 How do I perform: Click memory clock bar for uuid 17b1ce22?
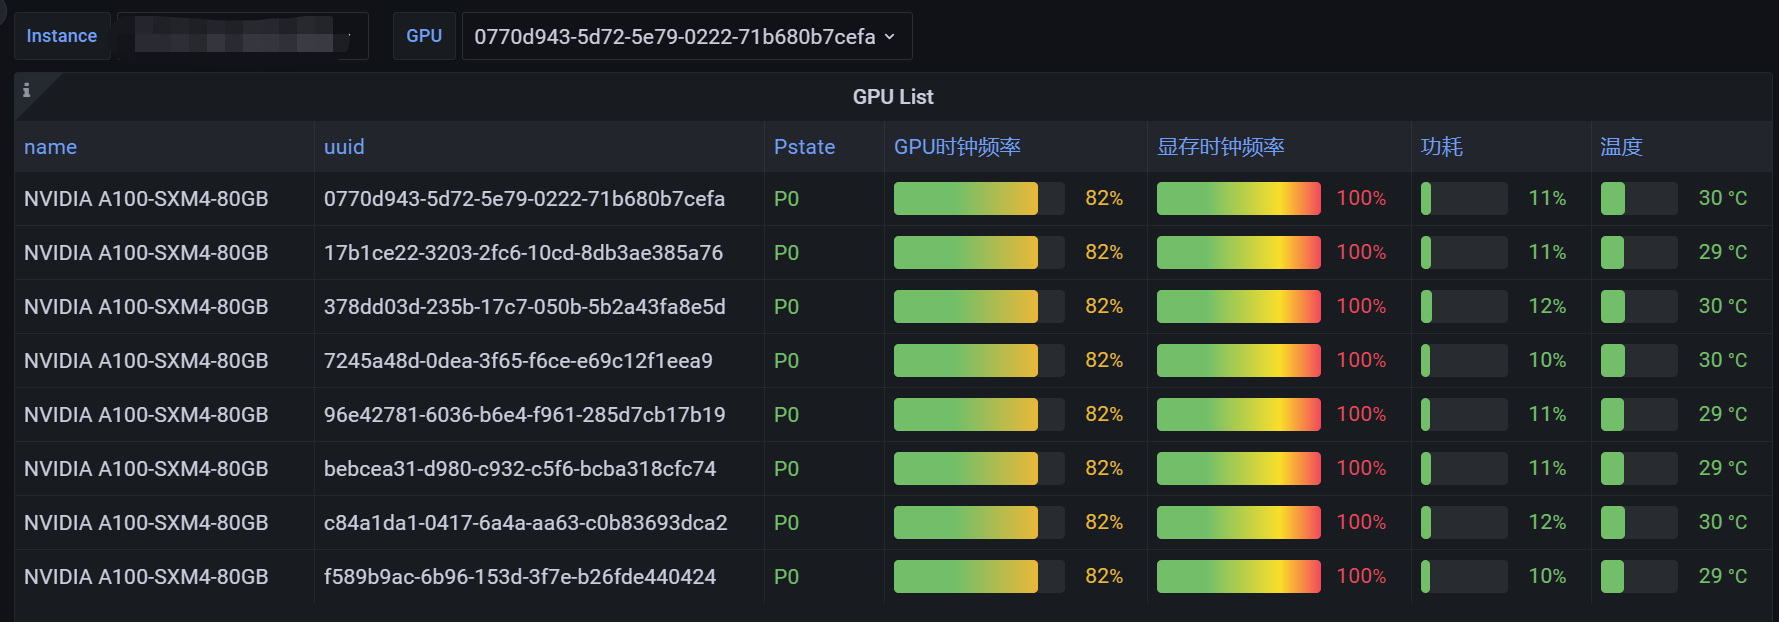(x=1239, y=252)
